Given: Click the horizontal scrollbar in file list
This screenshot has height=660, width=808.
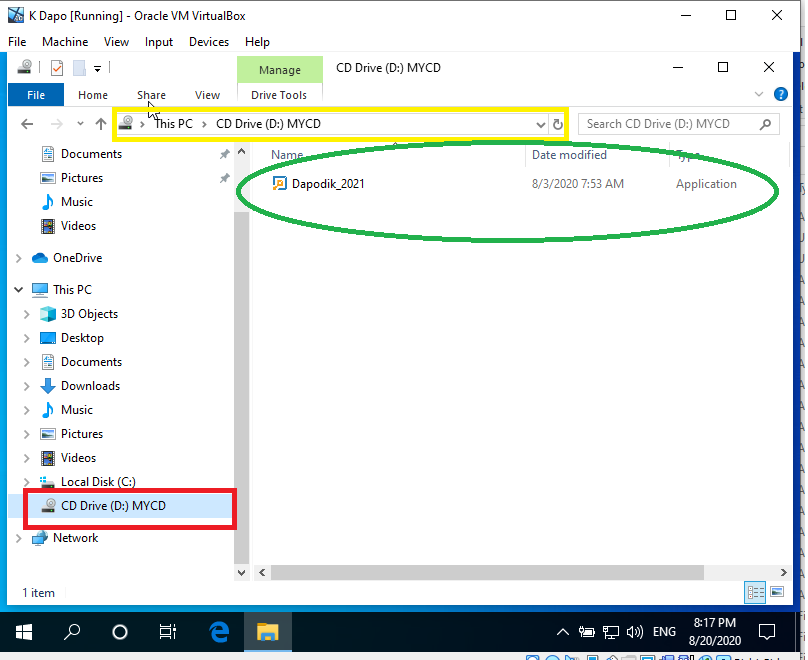Looking at the screenshot, I should (x=487, y=572).
